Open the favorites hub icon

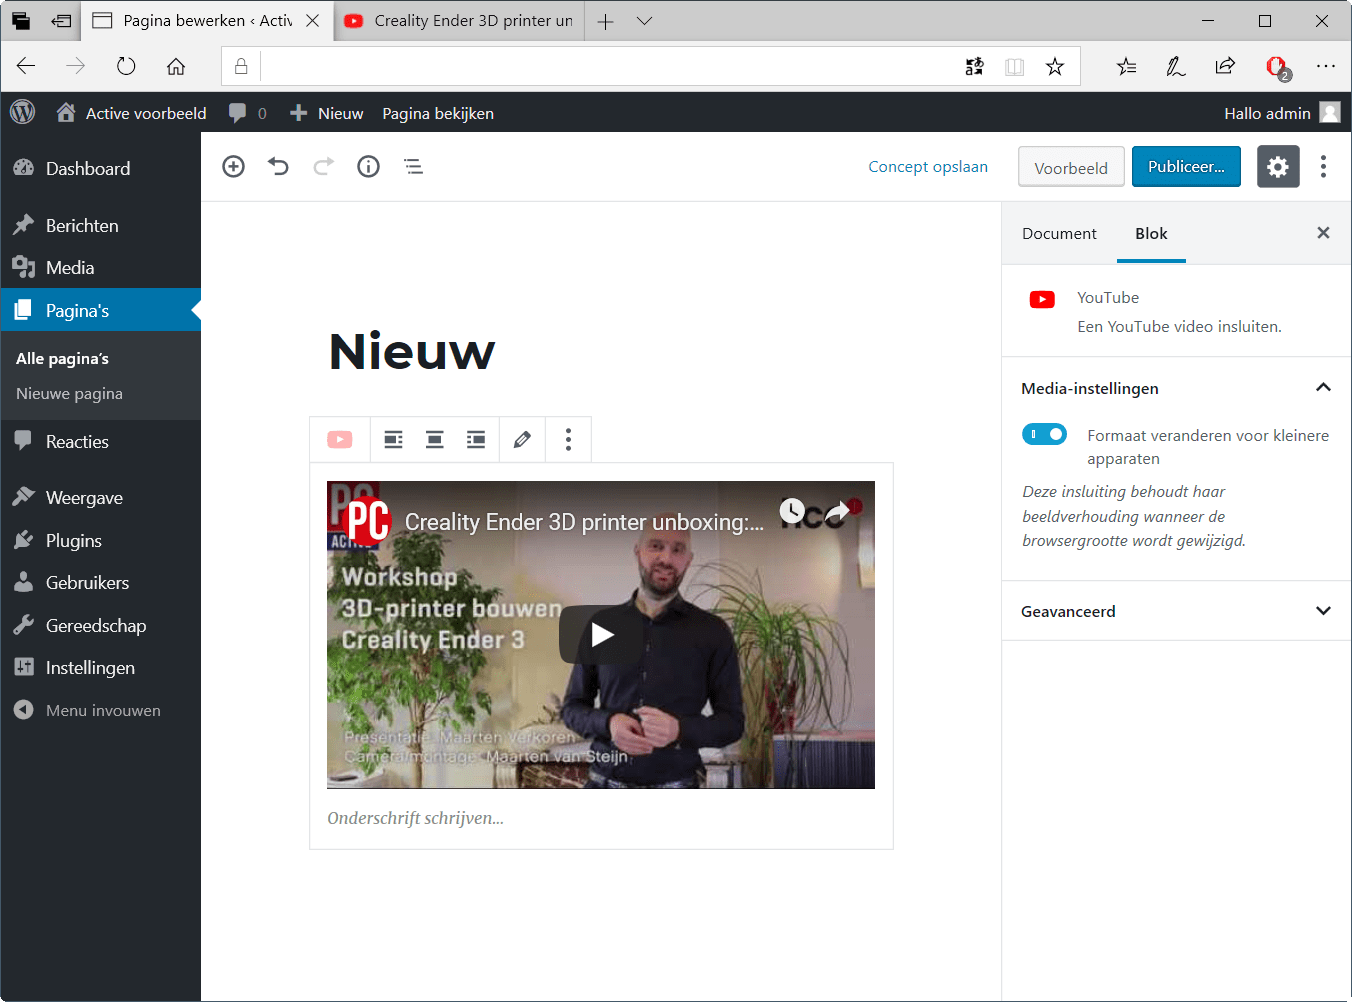[x=1127, y=66]
